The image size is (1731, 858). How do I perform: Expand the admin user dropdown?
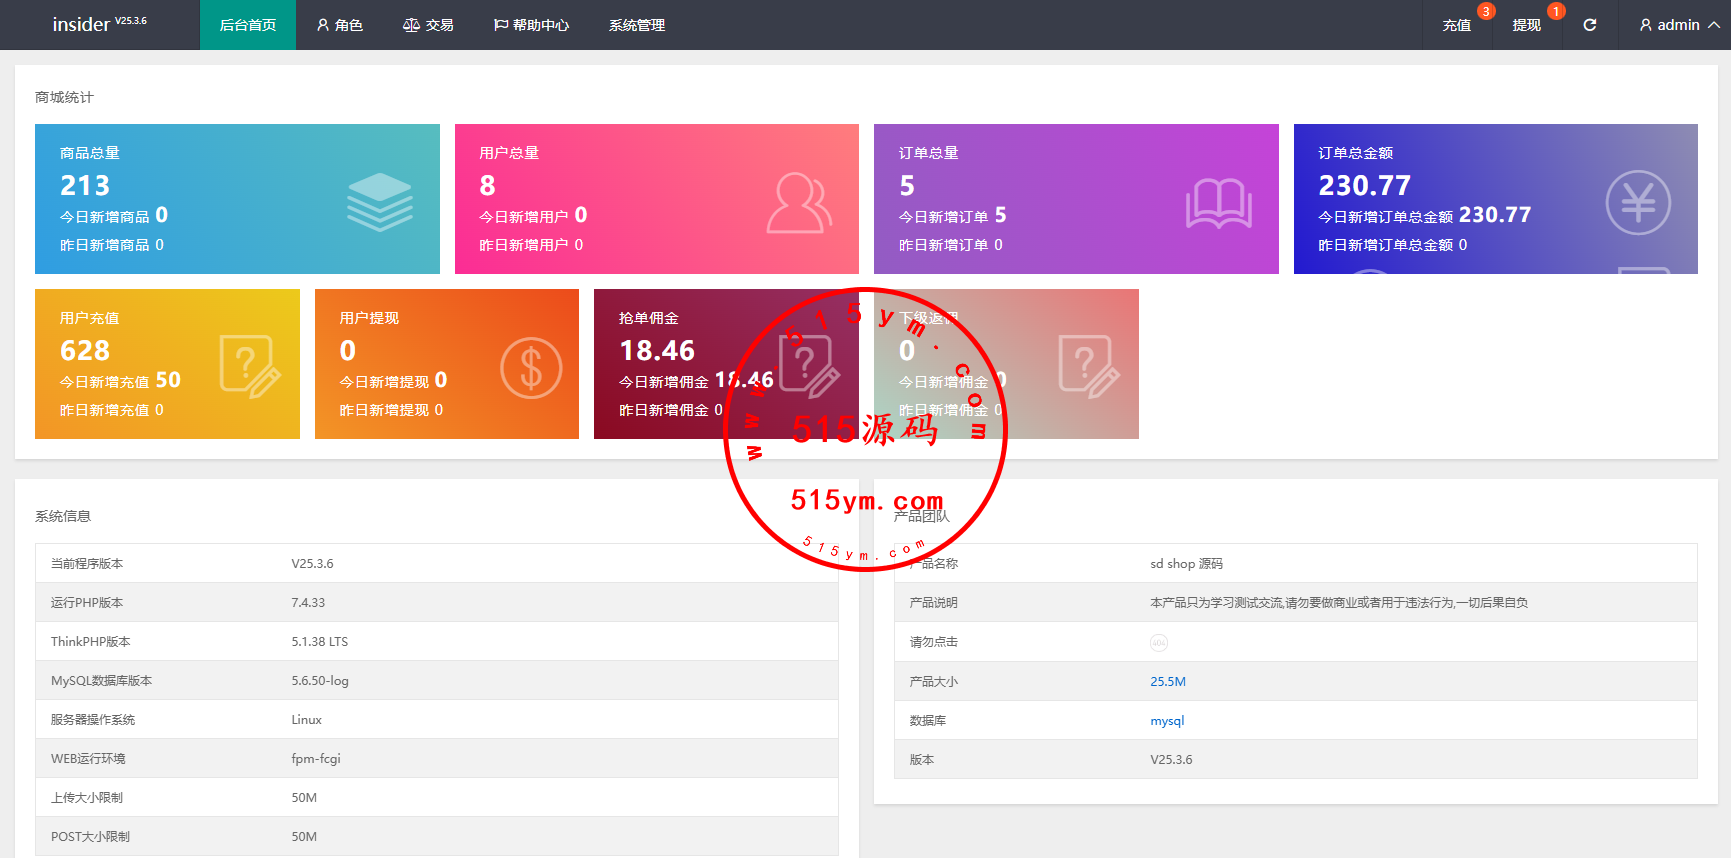(x=1678, y=25)
